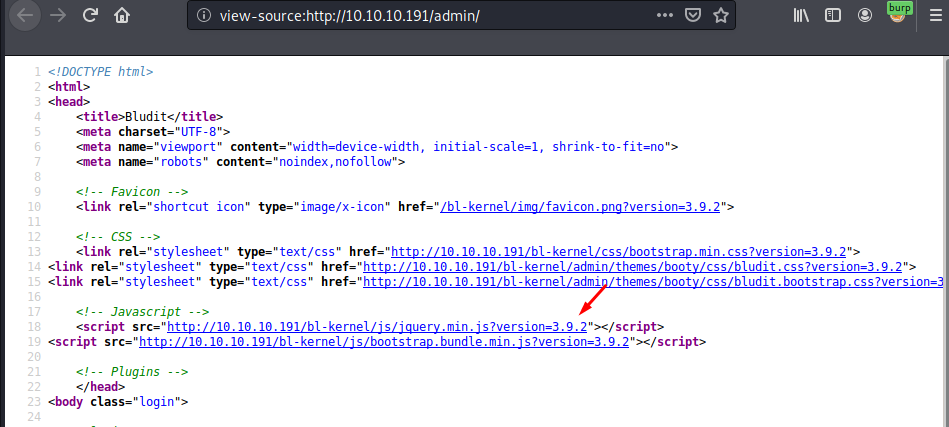
Task: Go back with the browser back arrow
Action: [x=25, y=15]
